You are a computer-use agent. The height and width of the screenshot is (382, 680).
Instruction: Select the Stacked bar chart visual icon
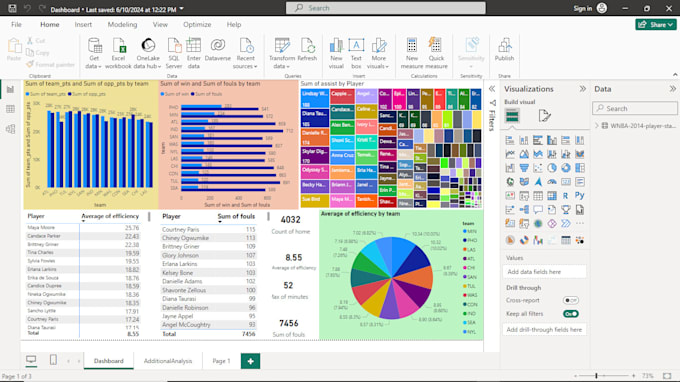click(x=510, y=140)
